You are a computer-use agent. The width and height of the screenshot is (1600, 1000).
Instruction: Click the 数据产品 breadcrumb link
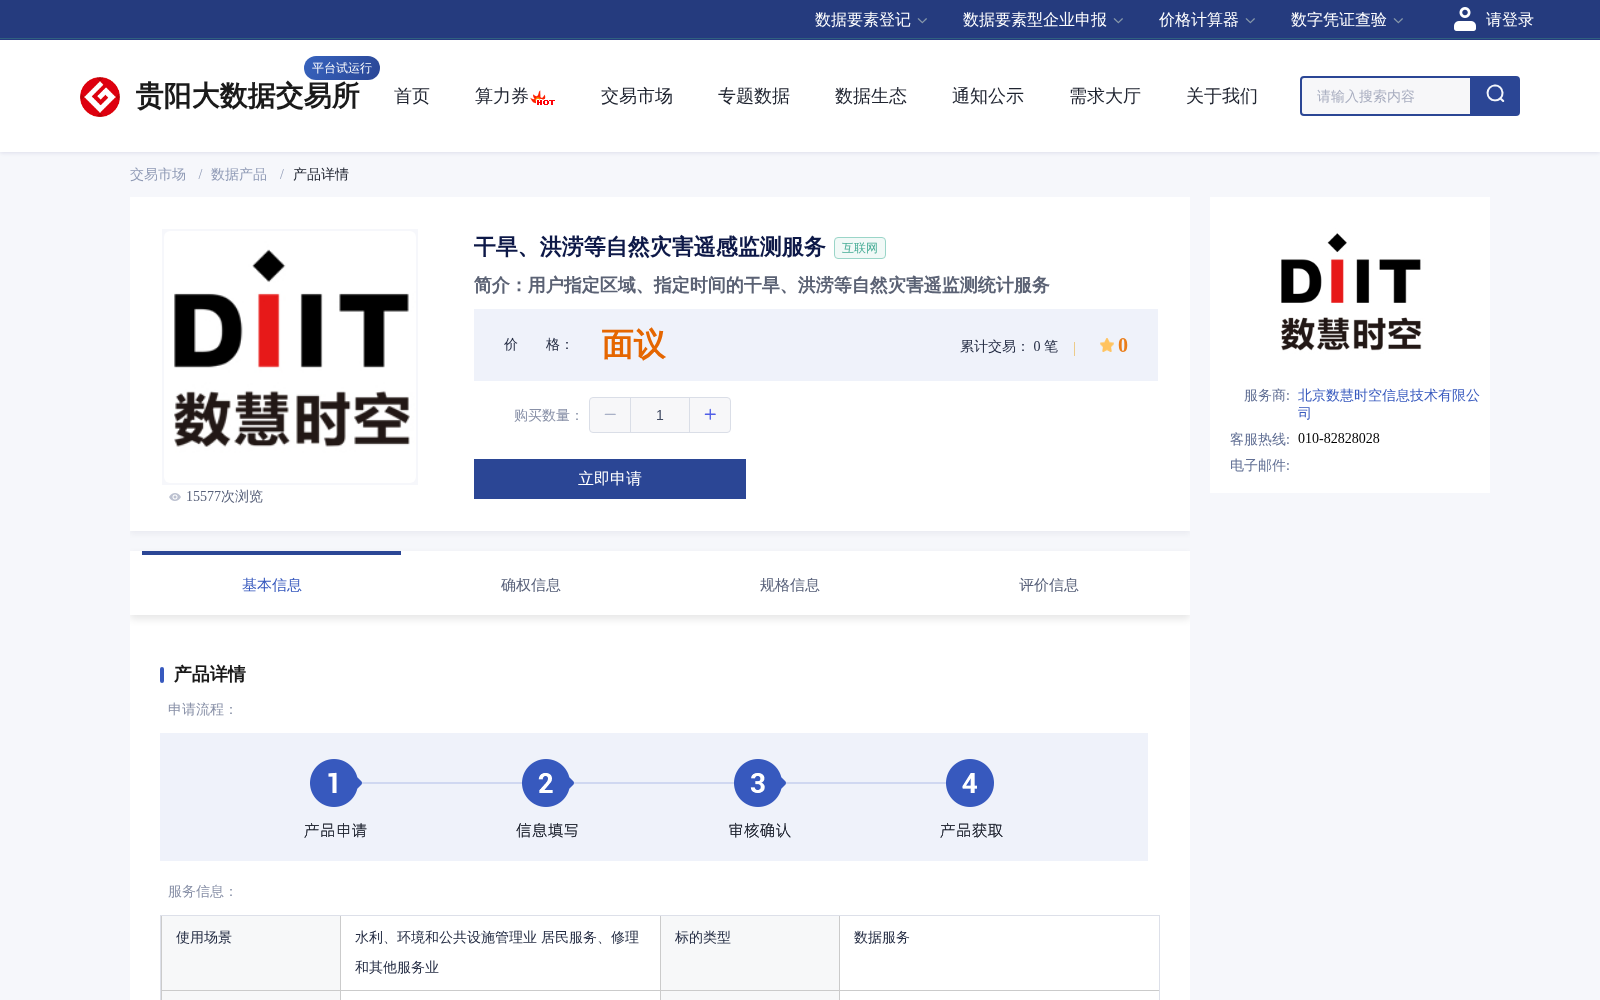pyautogui.click(x=239, y=174)
